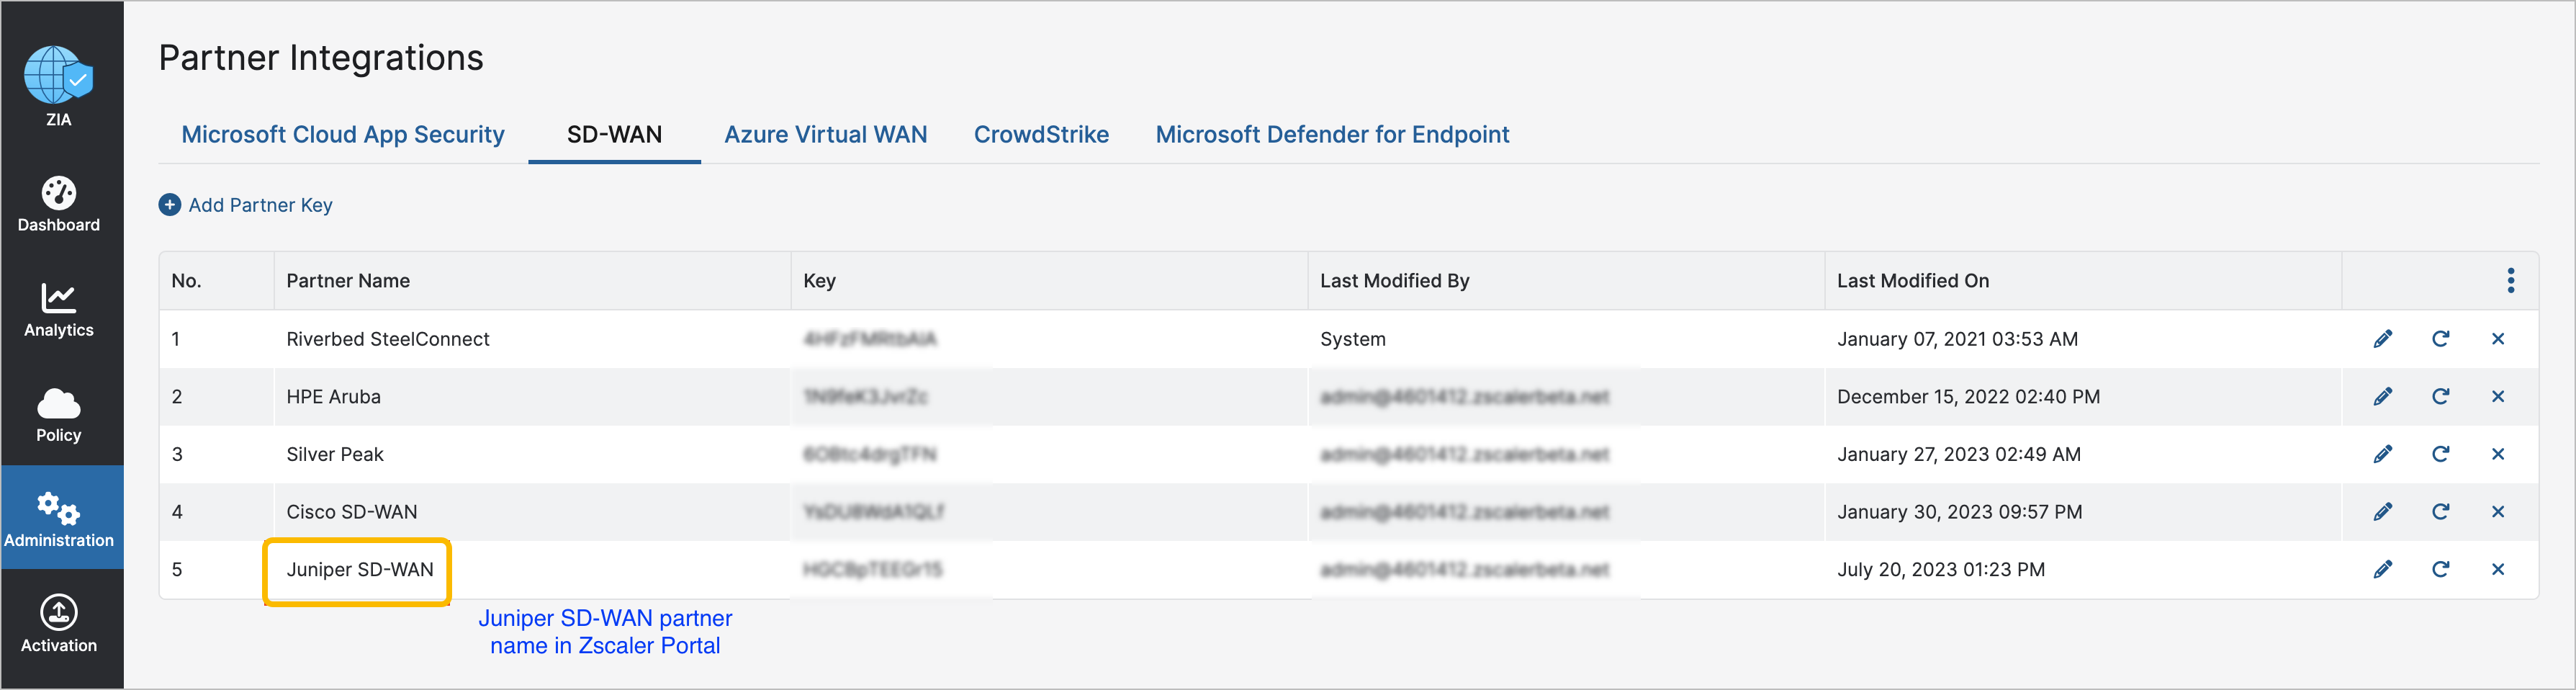Open Microsoft Defender for Endpoint tab
Image resolution: width=2576 pixels, height=690 pixels.
pyautogui.click(x=1332, y=134)
